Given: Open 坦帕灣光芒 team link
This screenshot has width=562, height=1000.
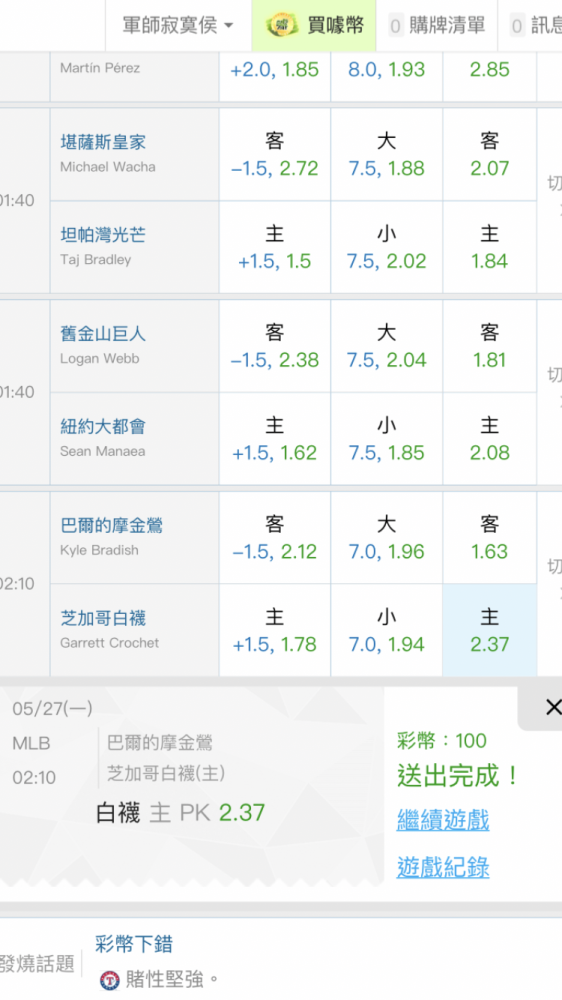Looking at the screenshot, I should point(103,235).
